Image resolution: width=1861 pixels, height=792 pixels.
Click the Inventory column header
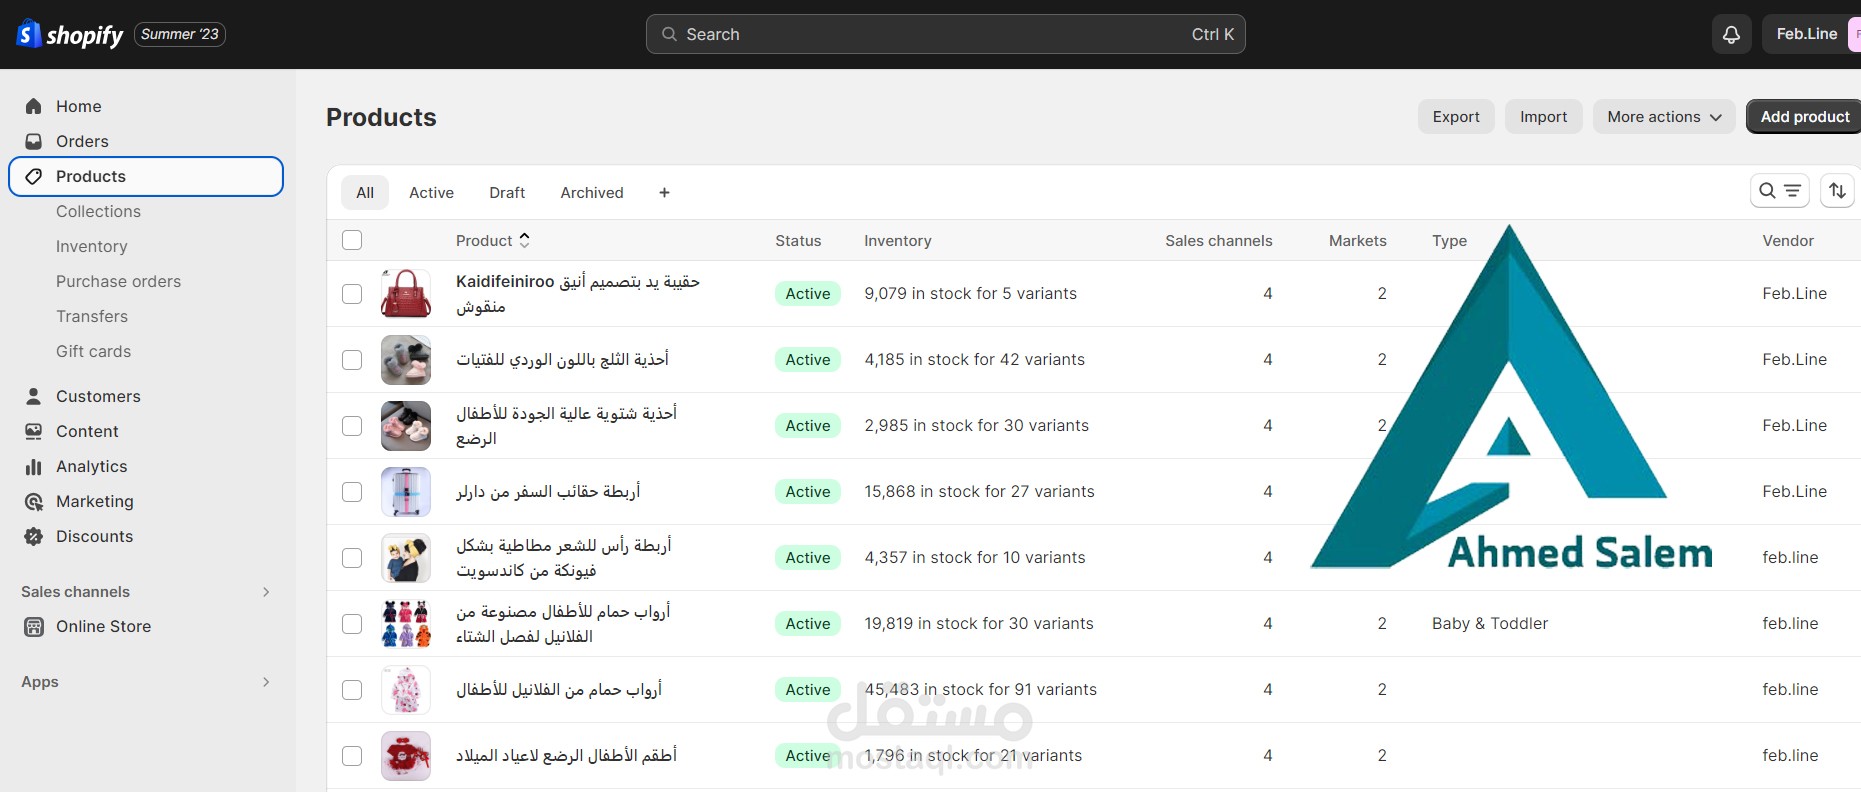tap(898, 240)
